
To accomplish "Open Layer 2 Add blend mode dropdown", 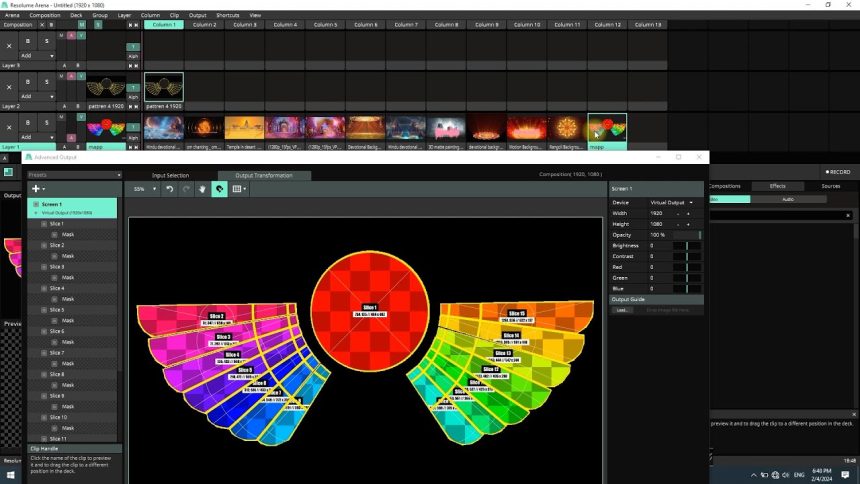I will click(37, 96).
